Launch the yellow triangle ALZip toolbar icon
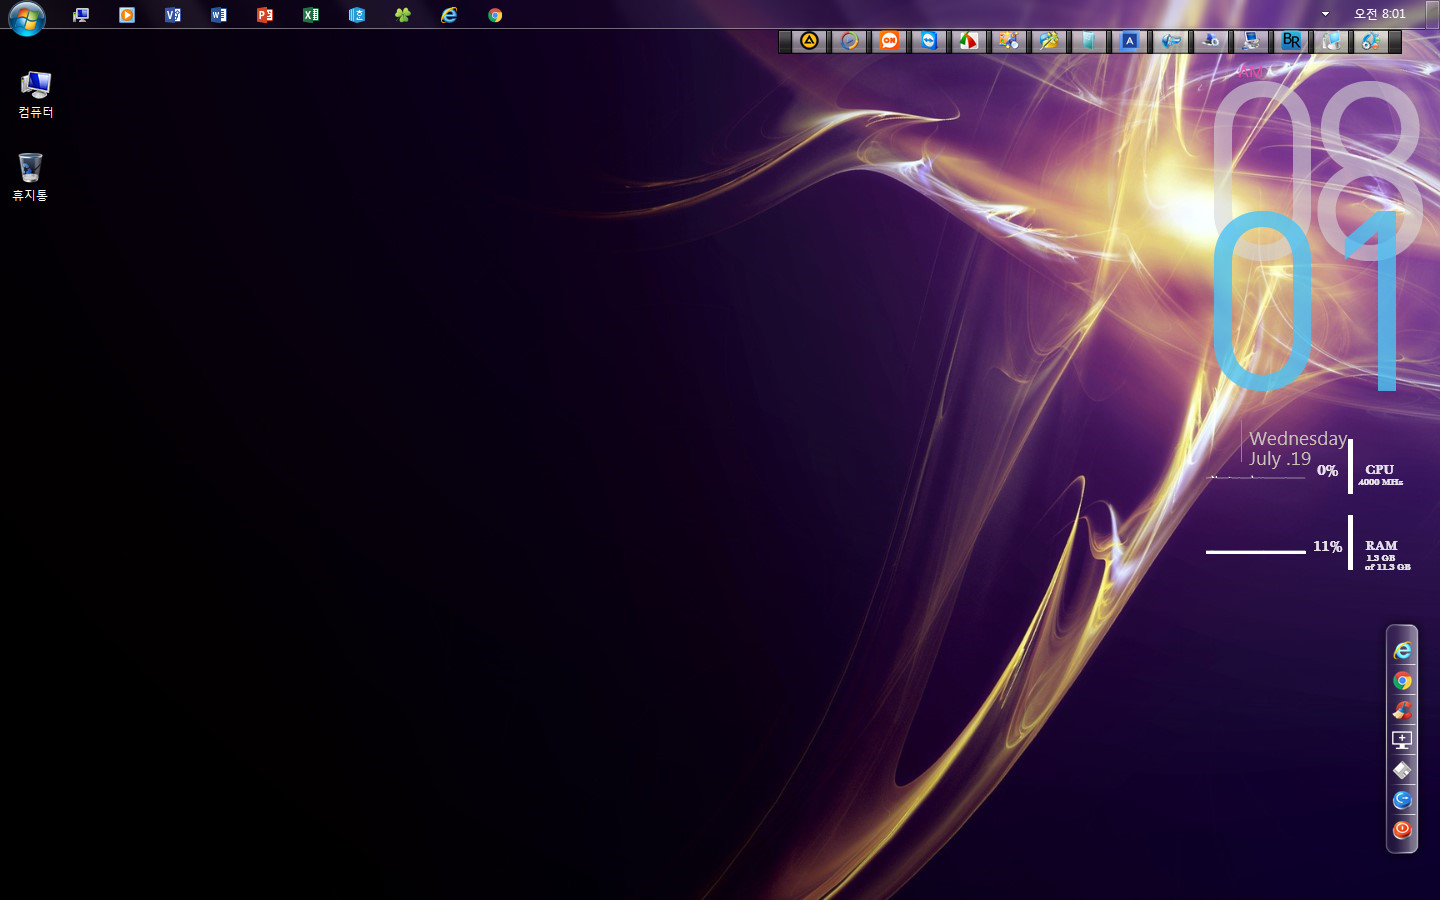This screenshot has width=1440, height=900. (x=809, y=41)
